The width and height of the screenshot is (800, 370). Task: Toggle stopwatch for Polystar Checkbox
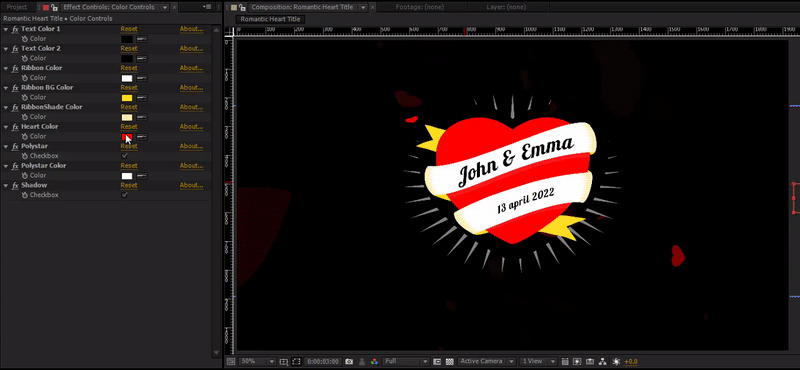pos(24,156)
